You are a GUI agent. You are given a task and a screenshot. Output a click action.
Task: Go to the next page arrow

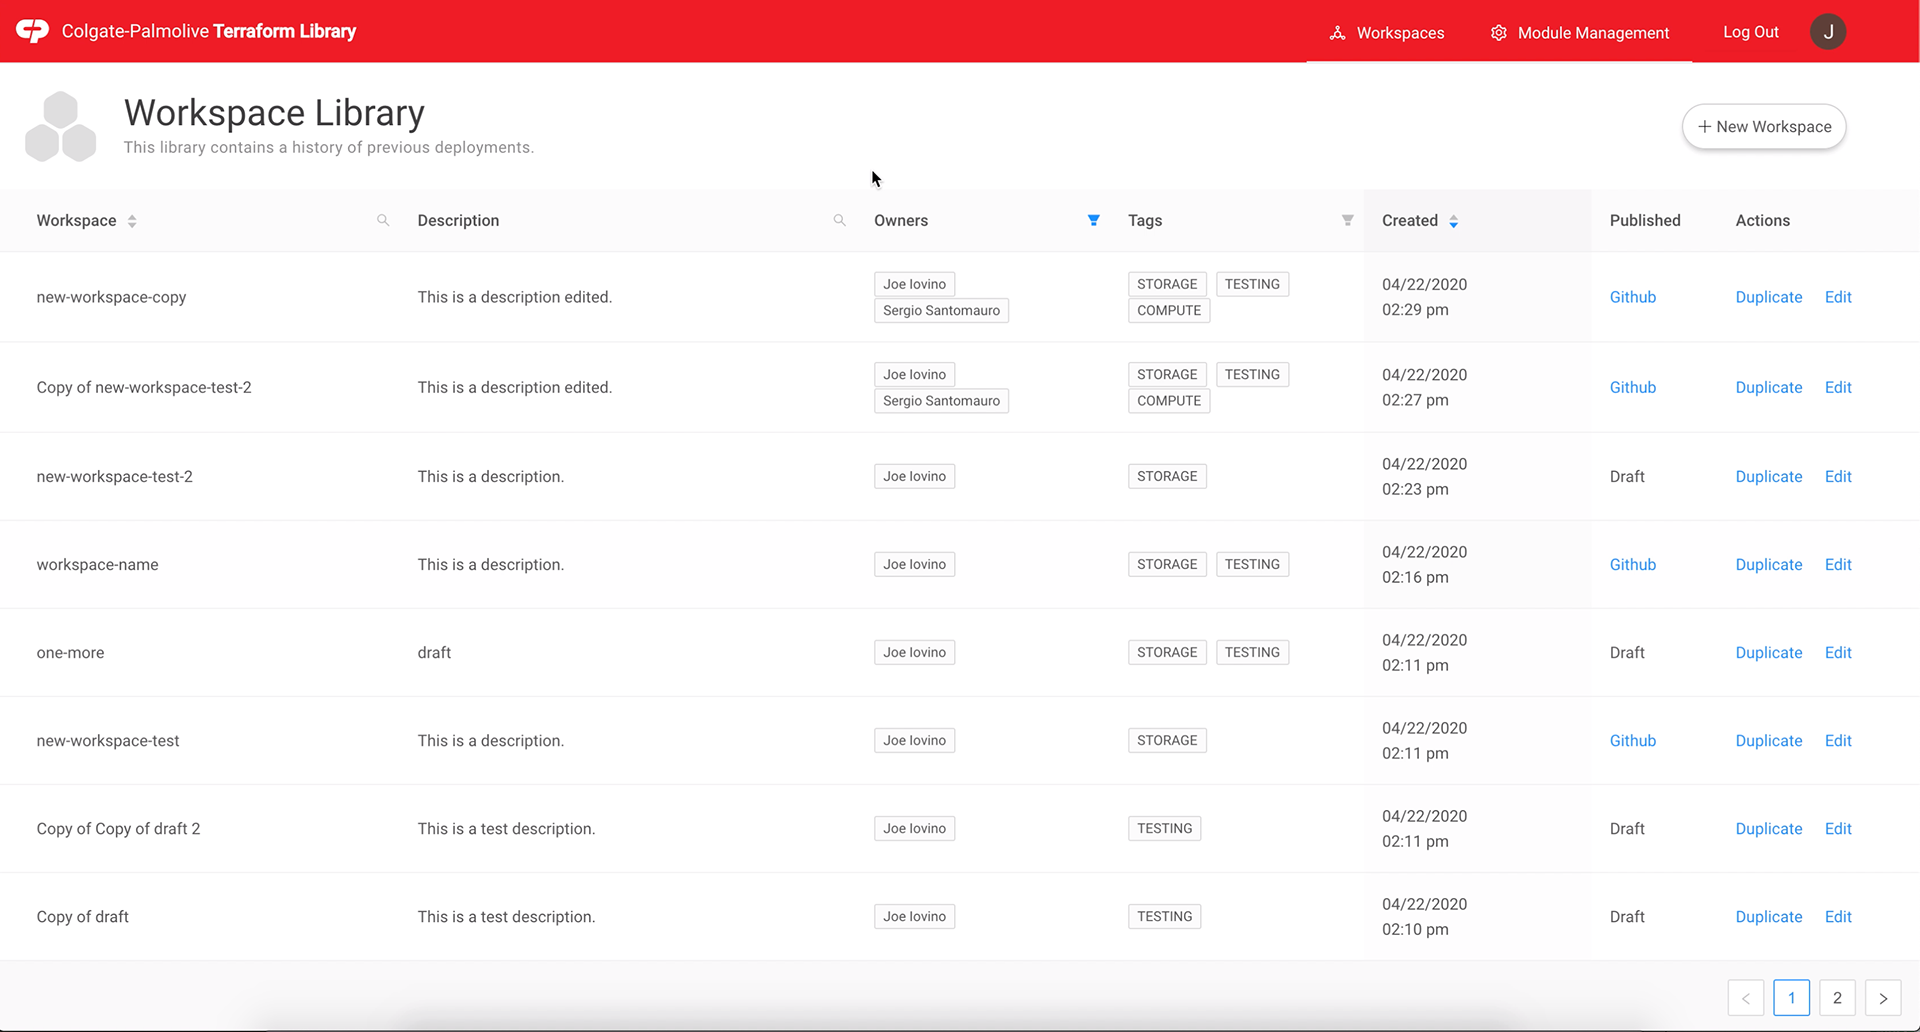[x=1883, y=998]
